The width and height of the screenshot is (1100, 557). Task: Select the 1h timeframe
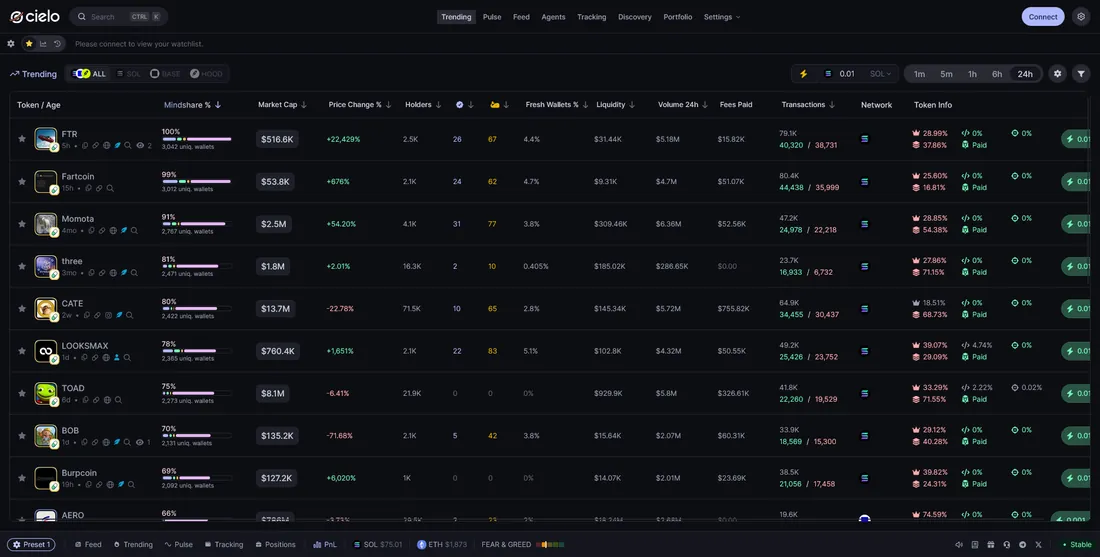click(x=972, y=74)
